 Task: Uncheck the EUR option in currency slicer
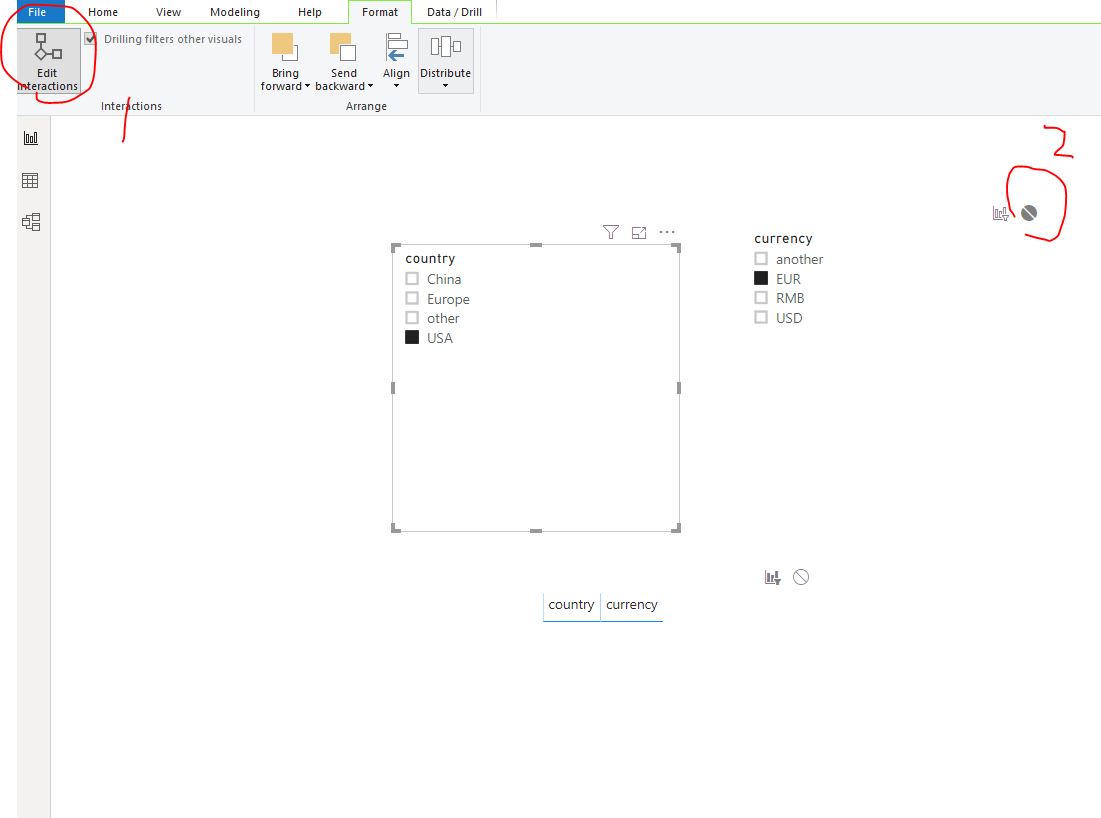pyautogui.click(x=761, y=278)
